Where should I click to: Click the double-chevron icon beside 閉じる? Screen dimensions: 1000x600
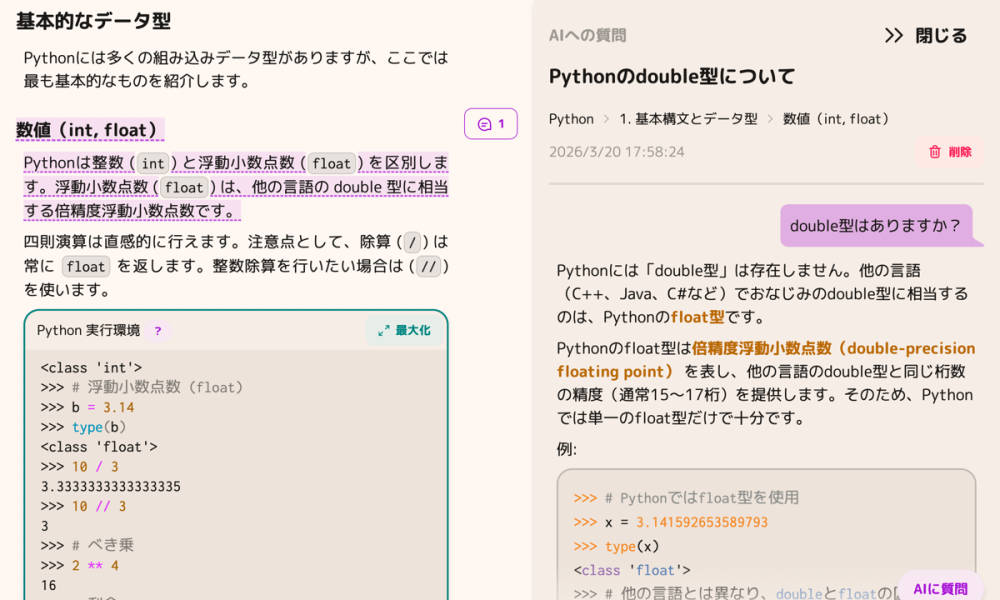(893, 34)
